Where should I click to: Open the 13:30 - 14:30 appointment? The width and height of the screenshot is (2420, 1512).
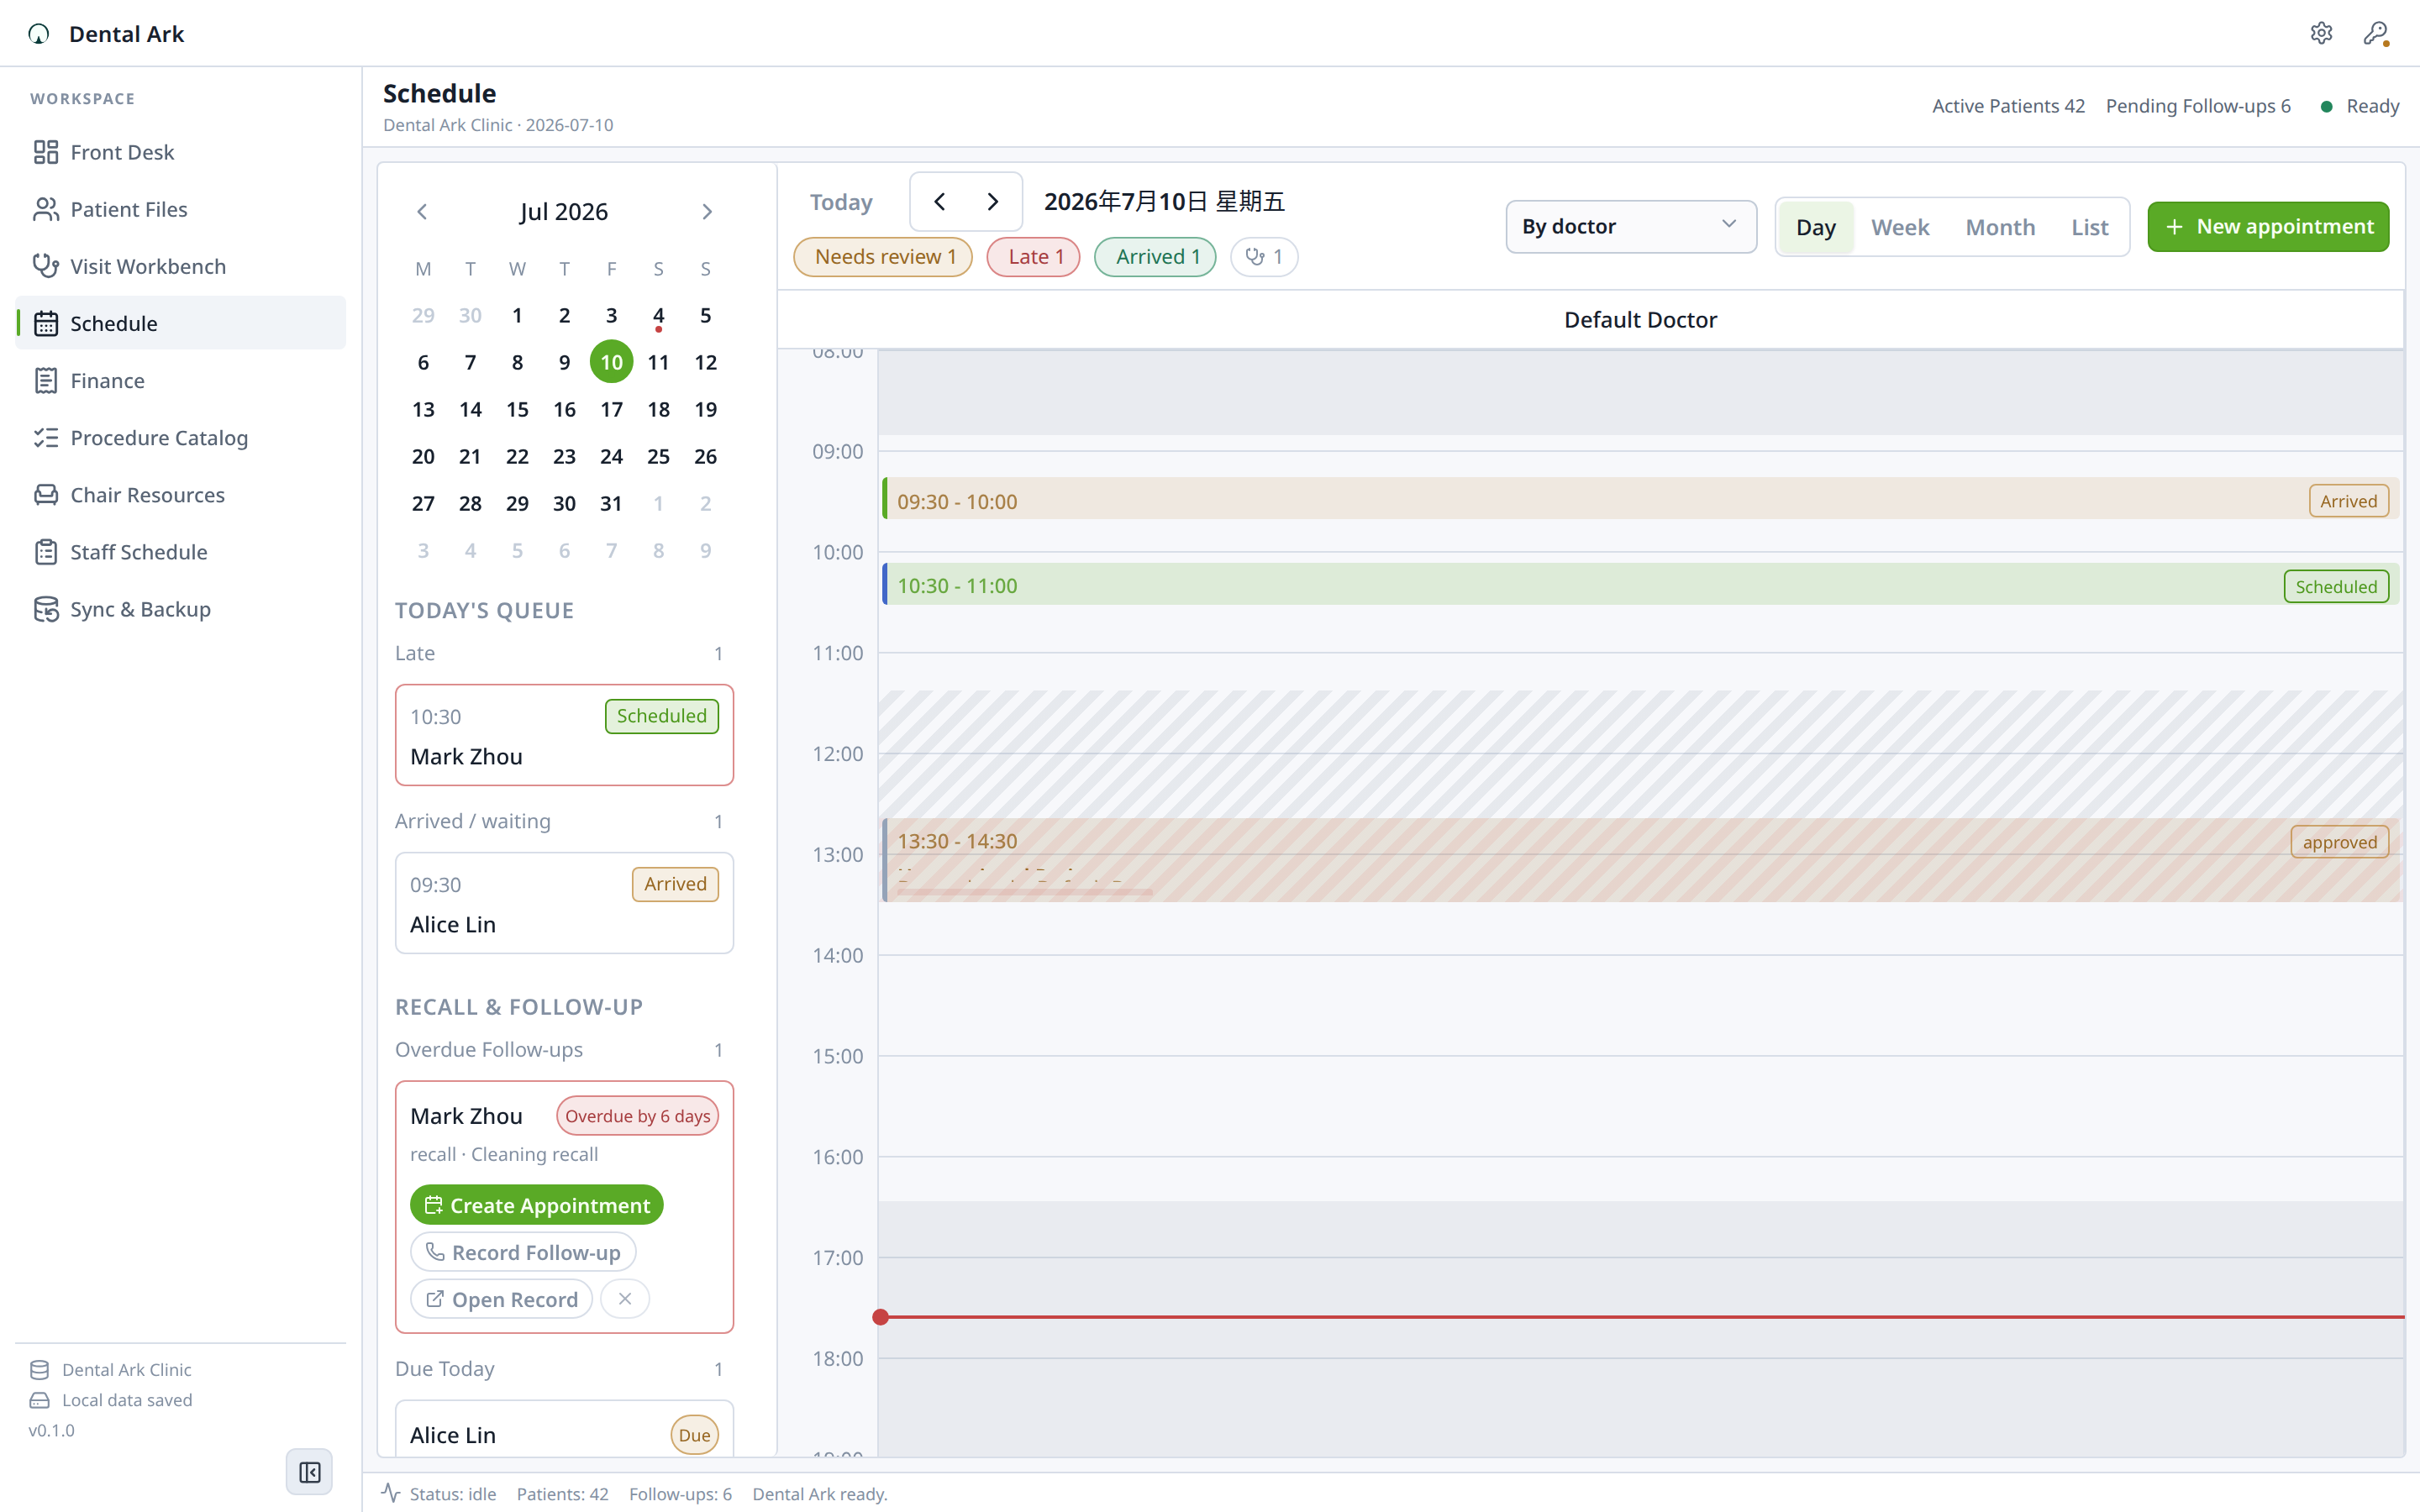(1640, 860)
